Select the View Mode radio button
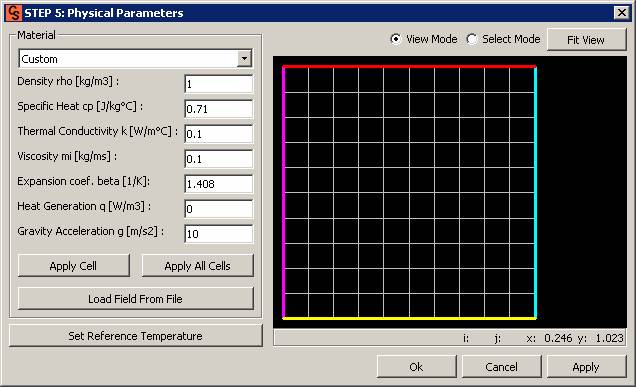The height and width of the screenshot is (387, 636). 395,39
